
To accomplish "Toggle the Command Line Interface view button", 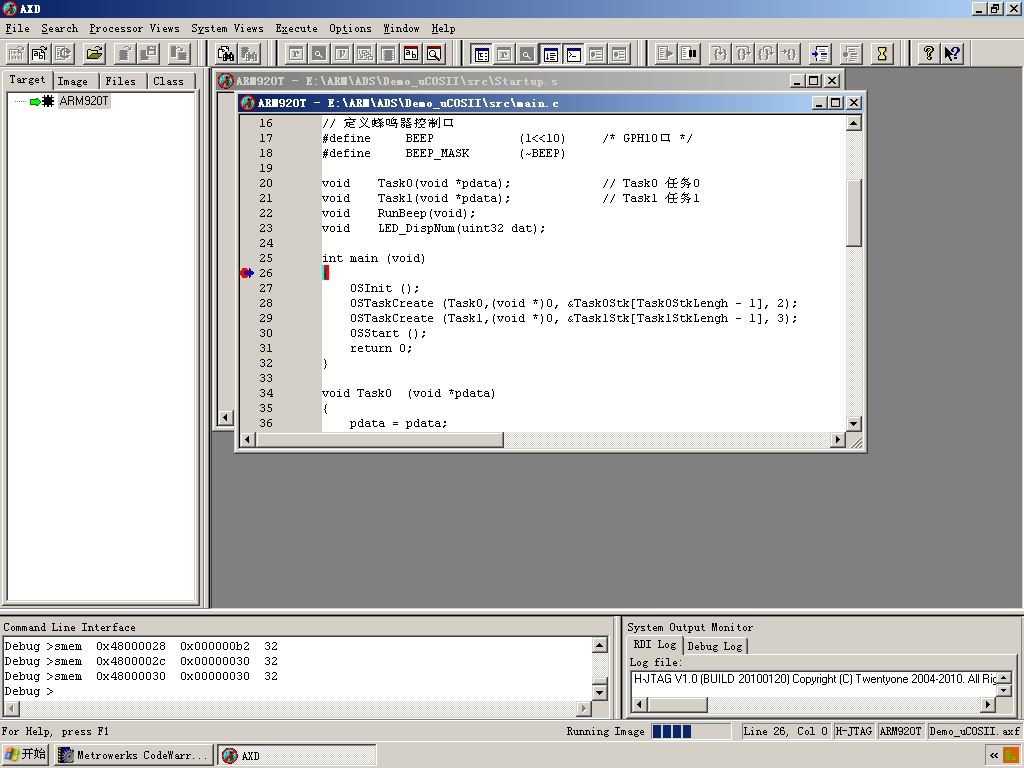I will [x=573, y=54].
